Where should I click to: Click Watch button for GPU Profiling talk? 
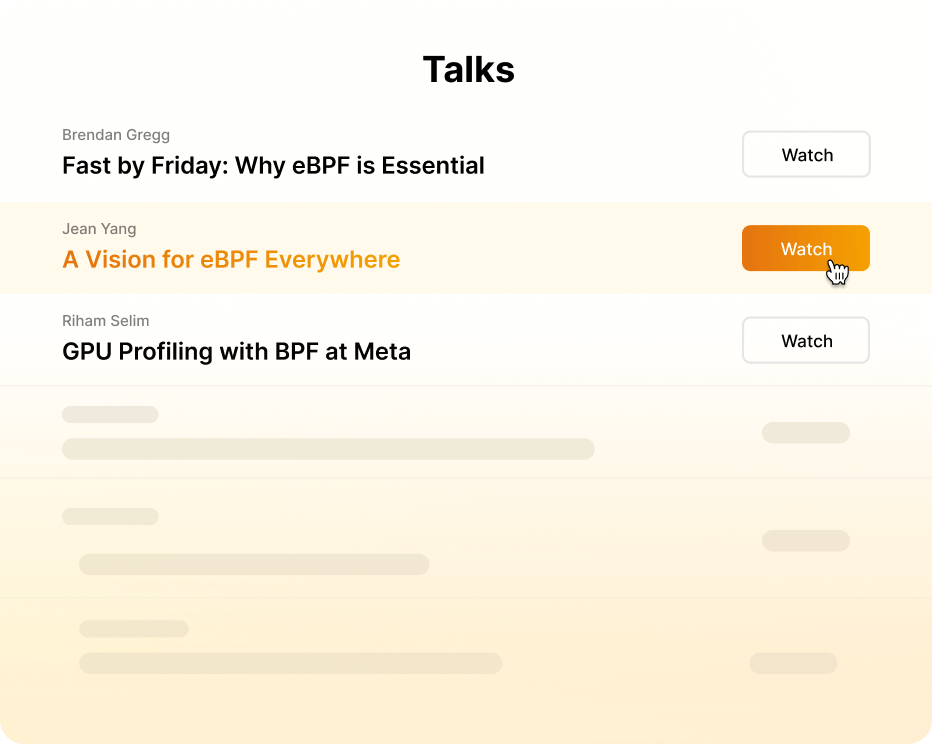click(806, 341)
